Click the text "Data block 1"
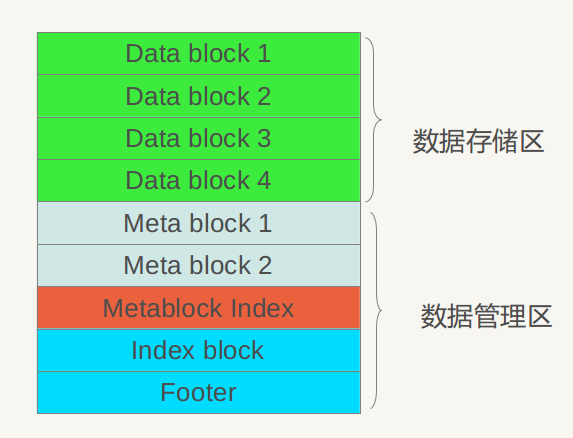The image size is (573, 438). tap(198, 53)
